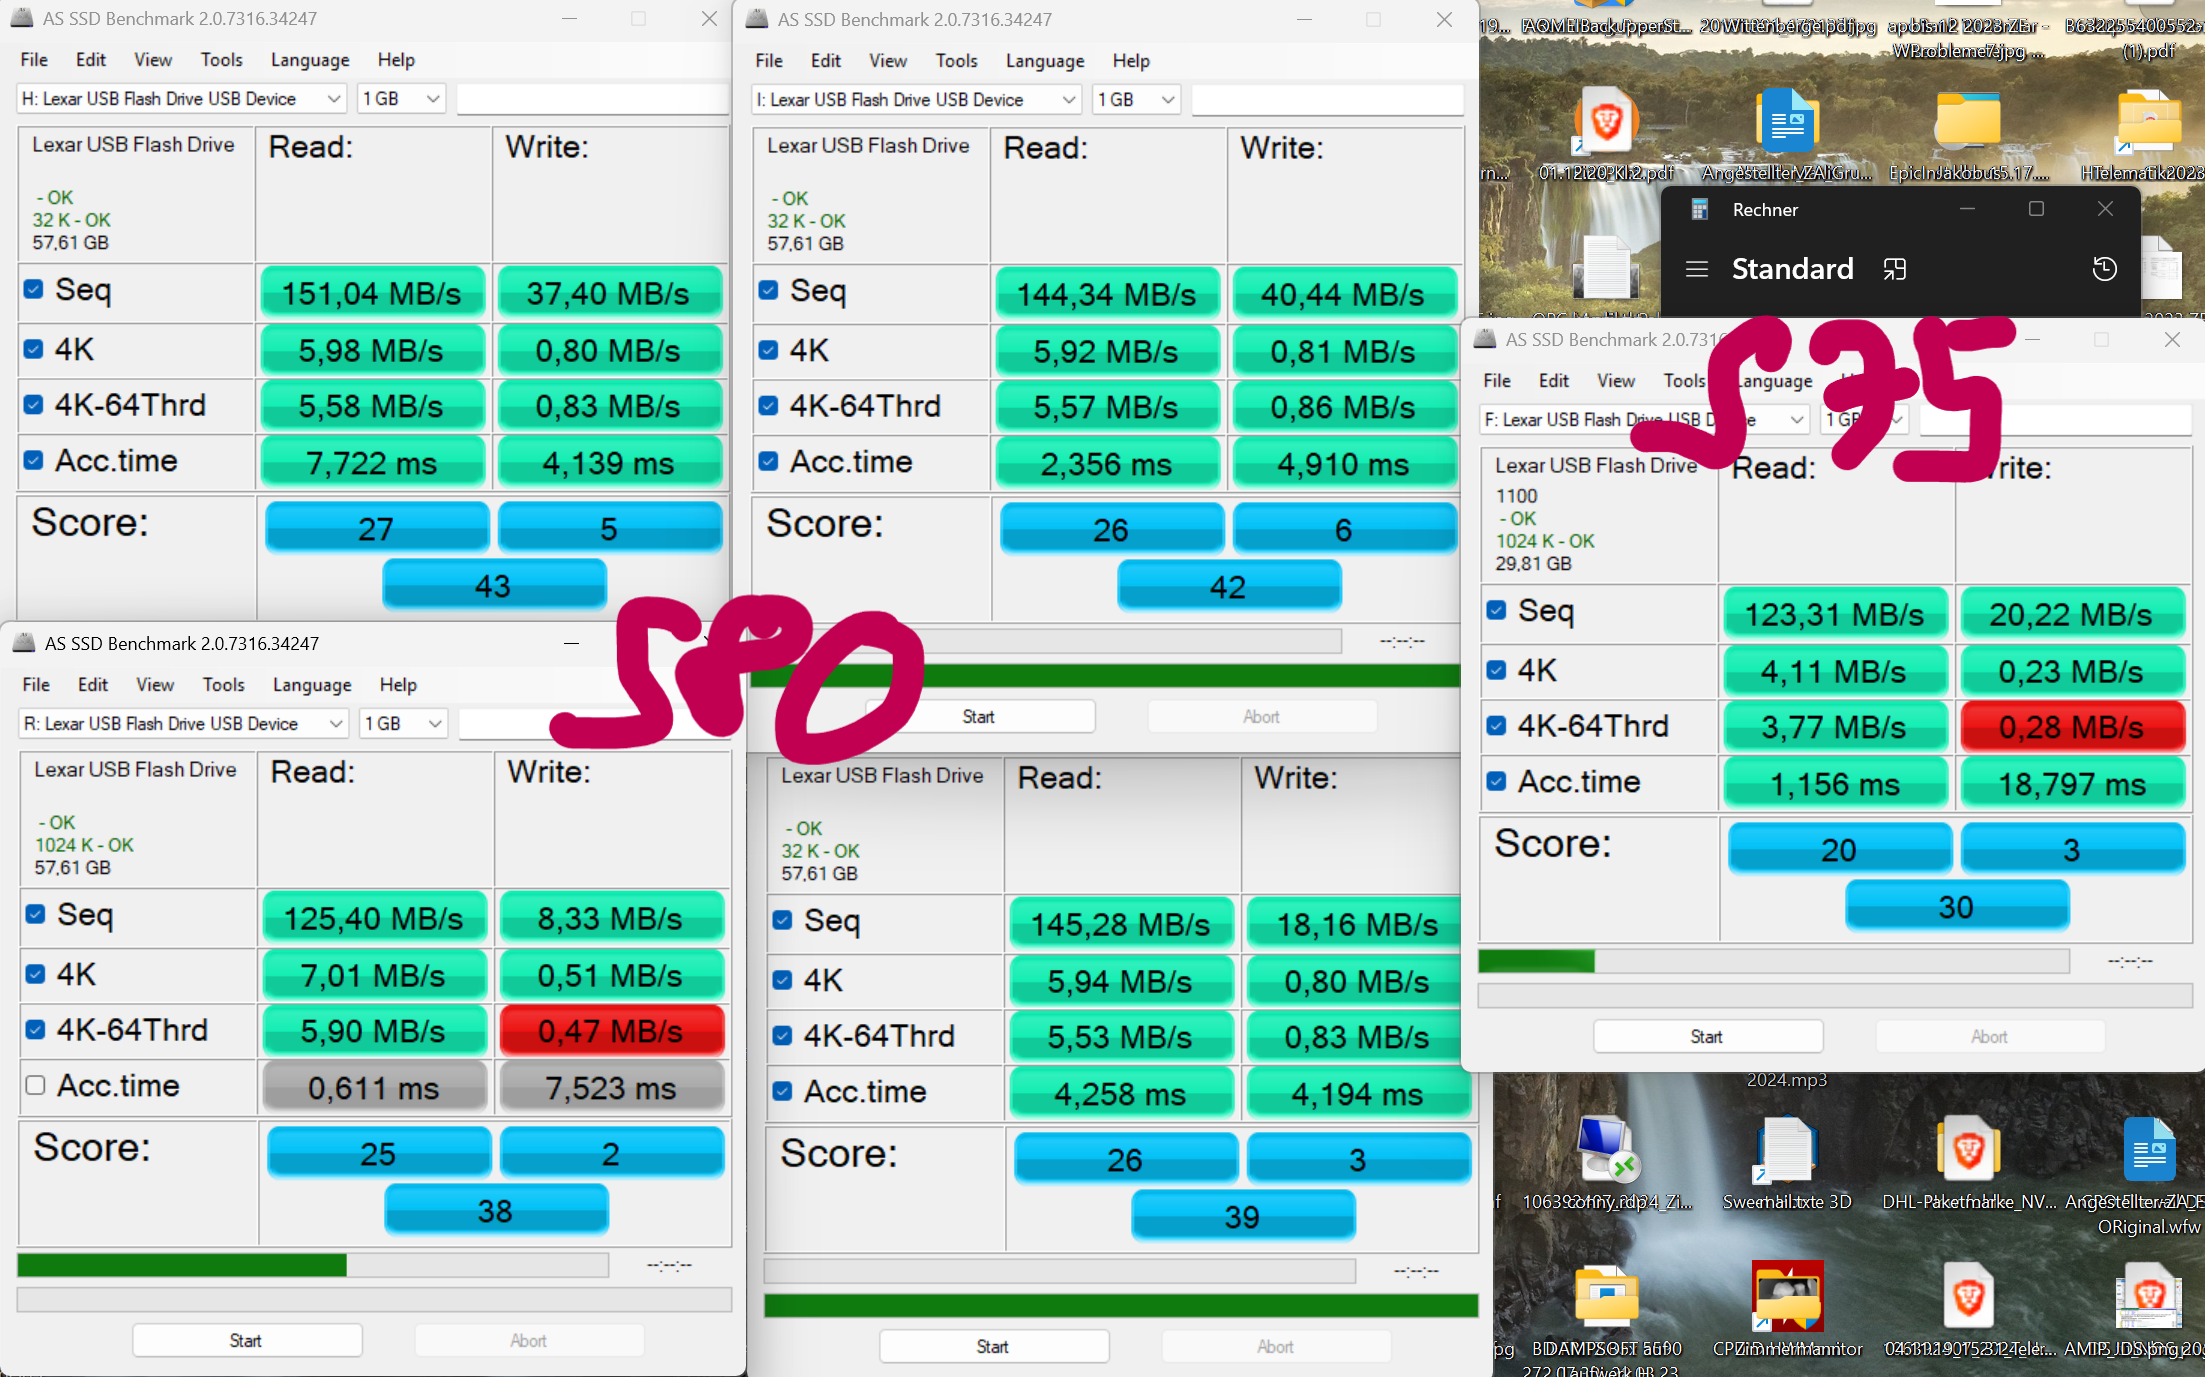Image resolution: width=2205 pixels, height=1377 pixels.
Task: Open the Tools menu in the H: window
Action: coord(221,60)
